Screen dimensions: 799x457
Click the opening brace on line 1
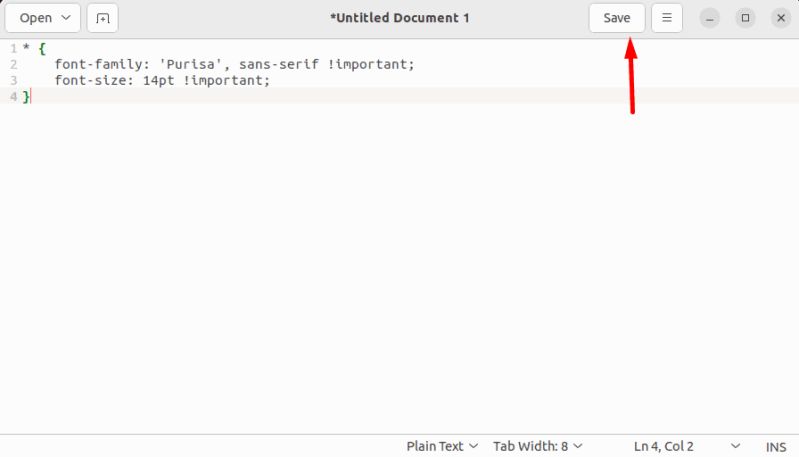click(42, 49)
